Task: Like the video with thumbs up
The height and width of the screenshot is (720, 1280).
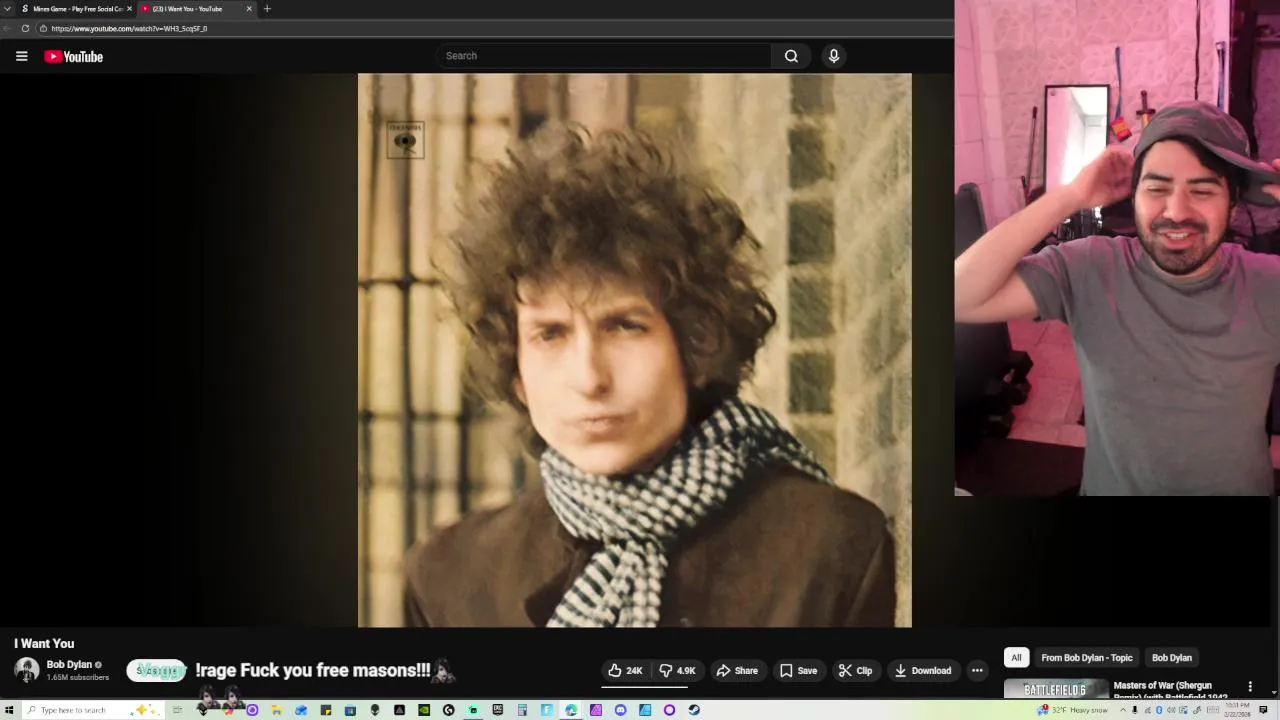Action: tap(625, 671)
